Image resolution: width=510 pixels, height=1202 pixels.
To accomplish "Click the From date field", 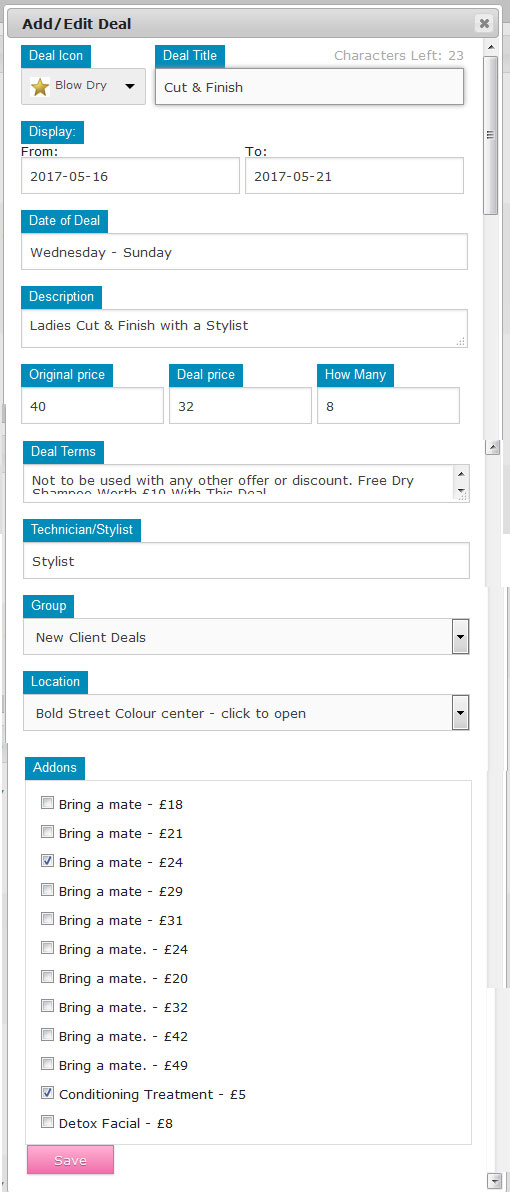I will [x=130, y=175].
